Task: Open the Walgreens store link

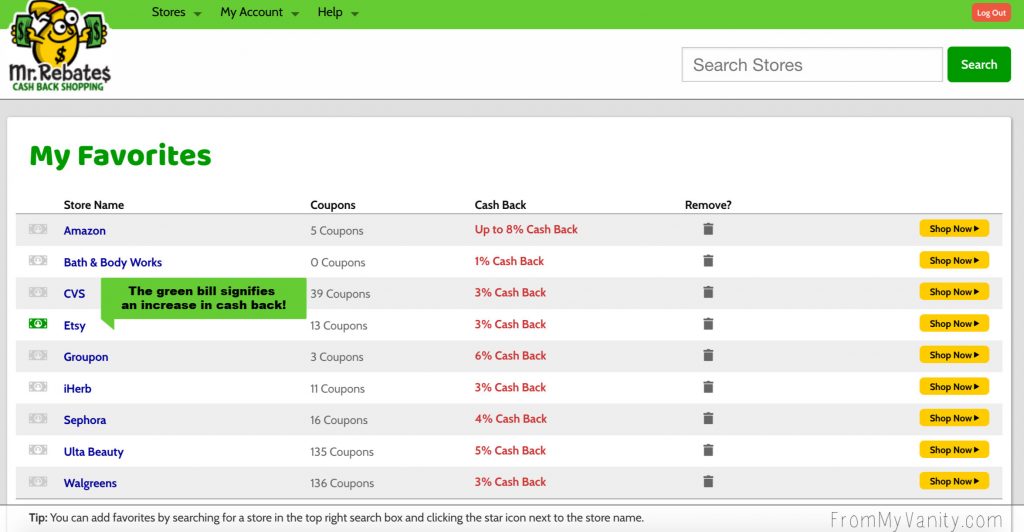Action: tap(90, 483)
